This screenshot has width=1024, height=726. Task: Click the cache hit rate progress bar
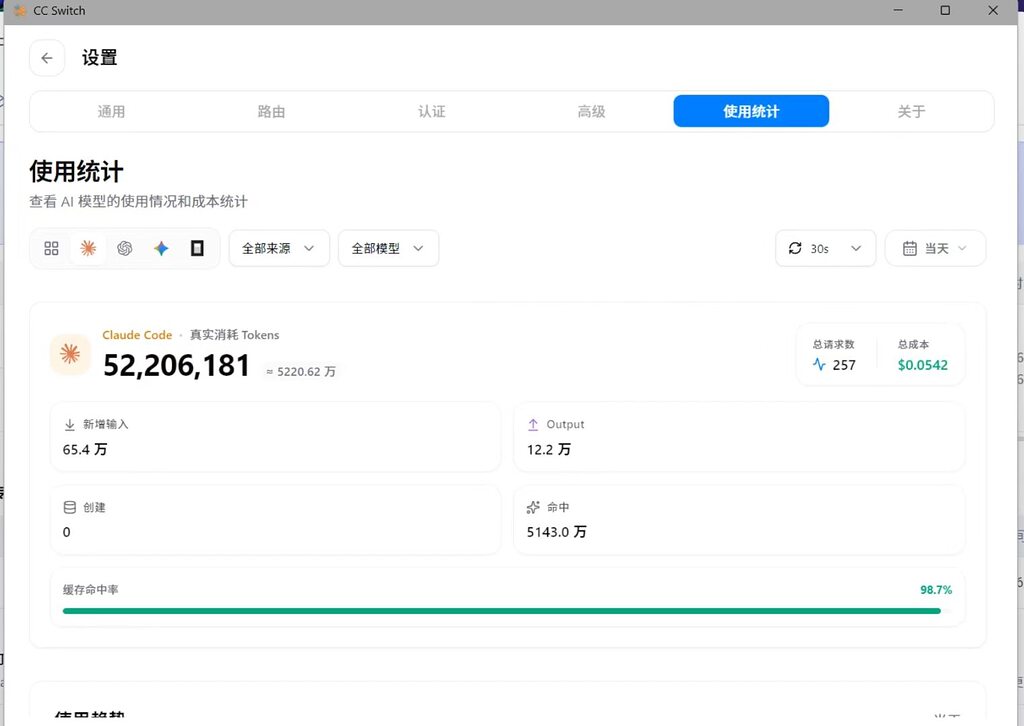tap(507, 611)
